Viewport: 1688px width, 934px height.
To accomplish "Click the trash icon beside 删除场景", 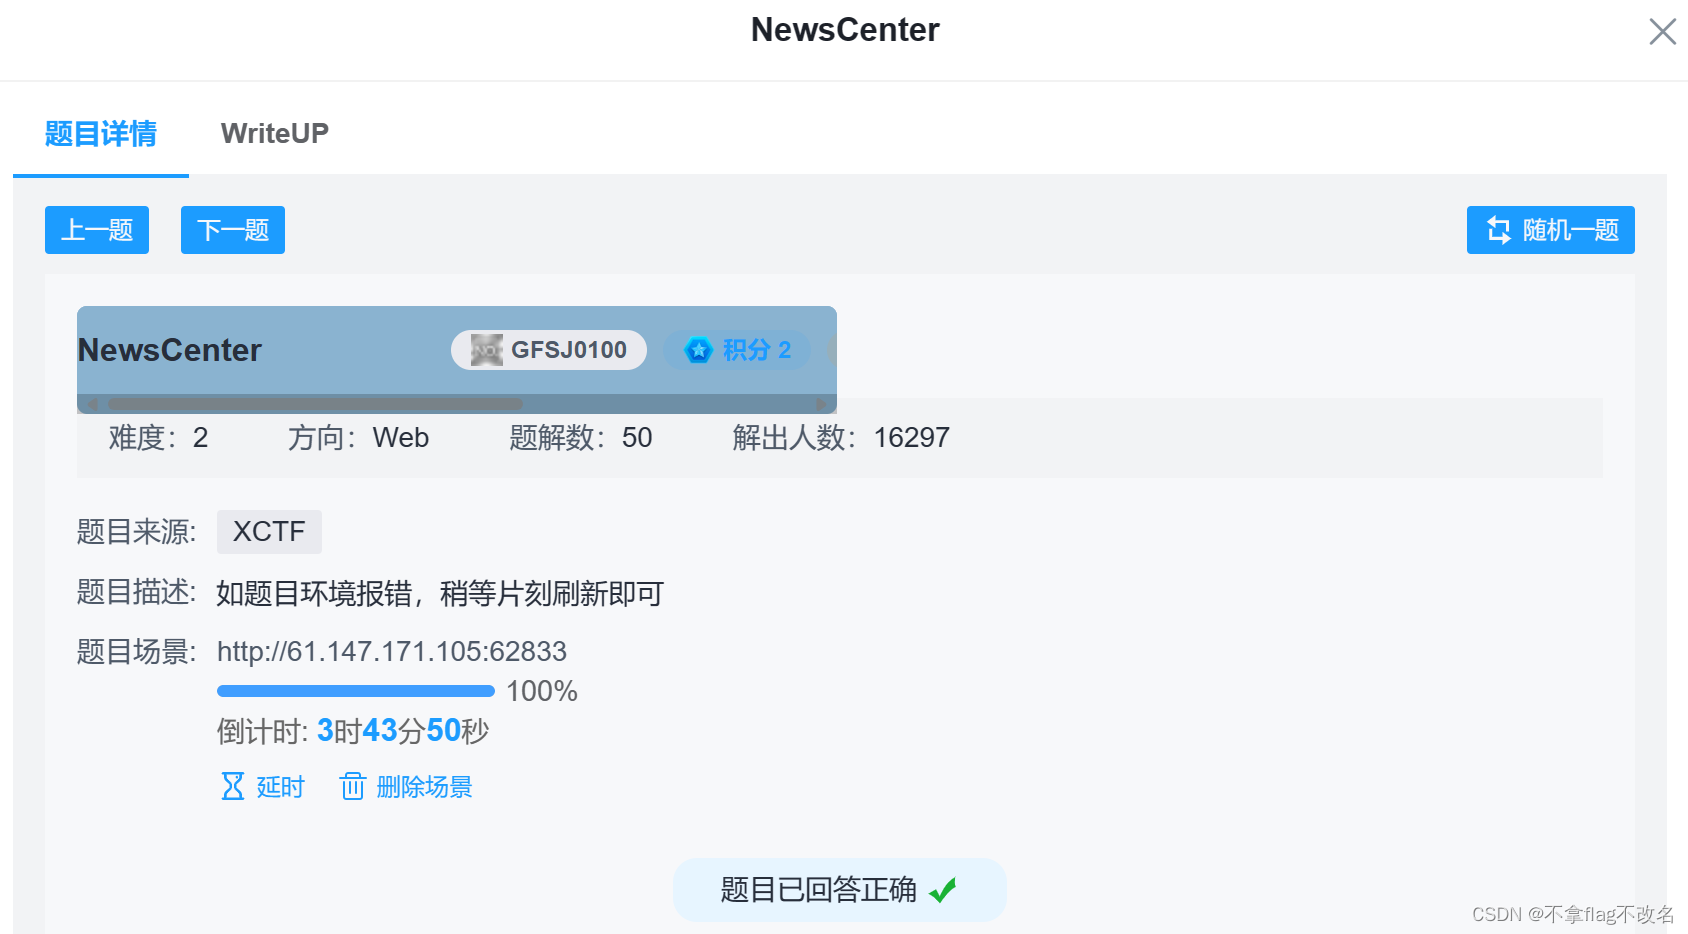I will click(353, 787).
